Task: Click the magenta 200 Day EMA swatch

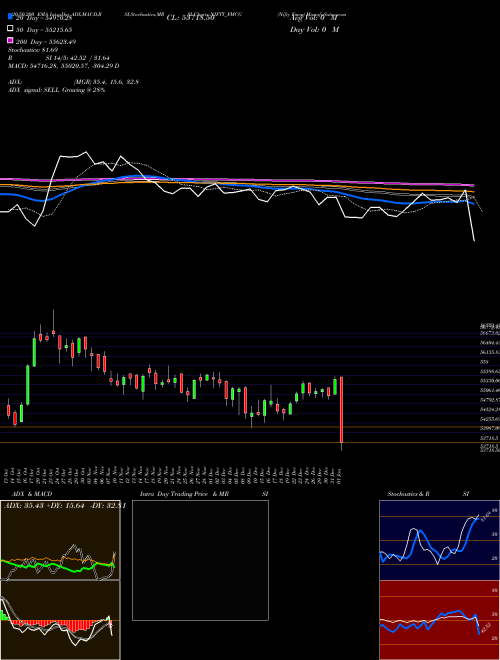Action: coord(10,41)
